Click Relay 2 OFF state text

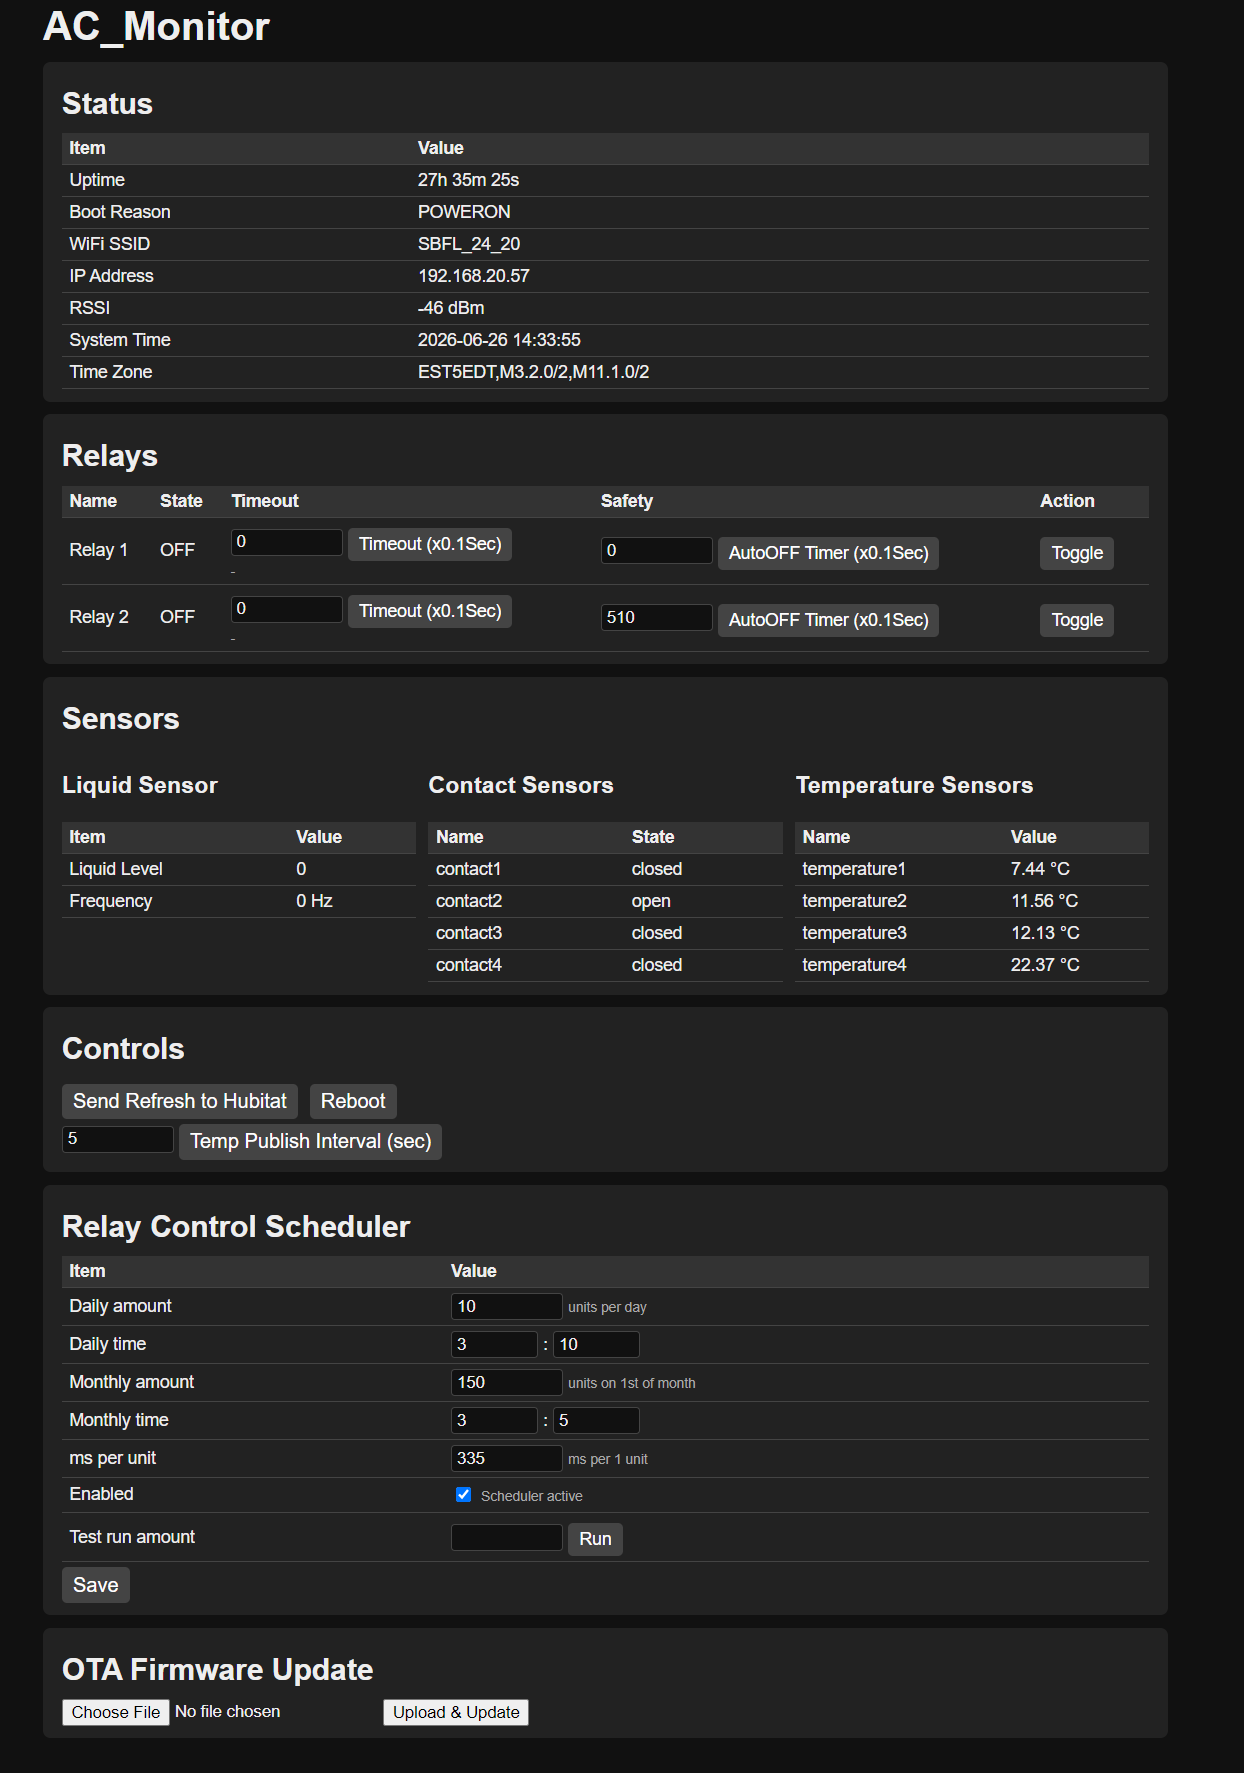click(x=177, y=617)
